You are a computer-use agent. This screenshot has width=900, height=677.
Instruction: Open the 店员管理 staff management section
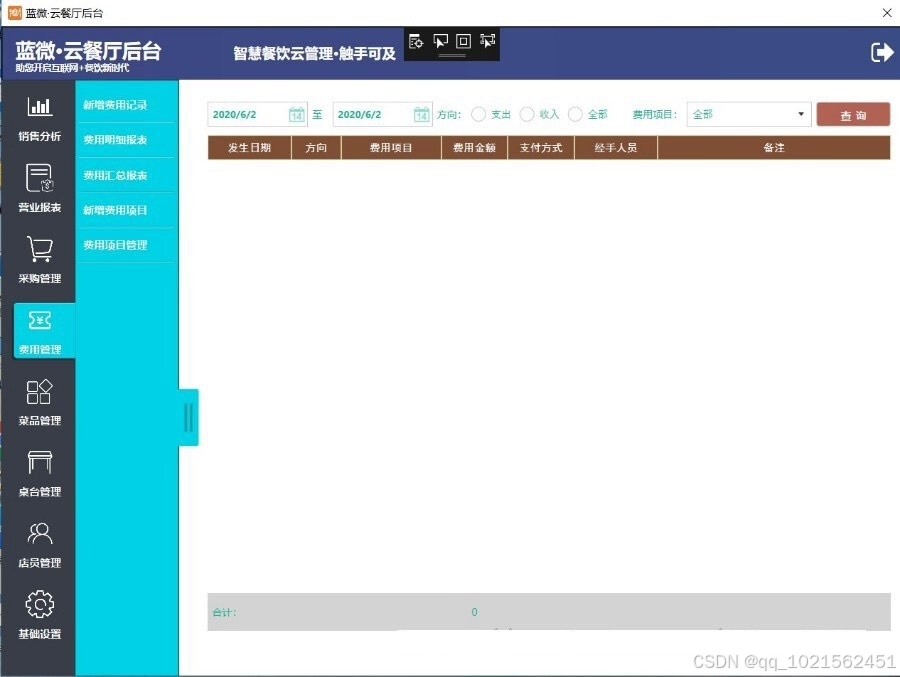pyautogui.click(x=39, y=544)
